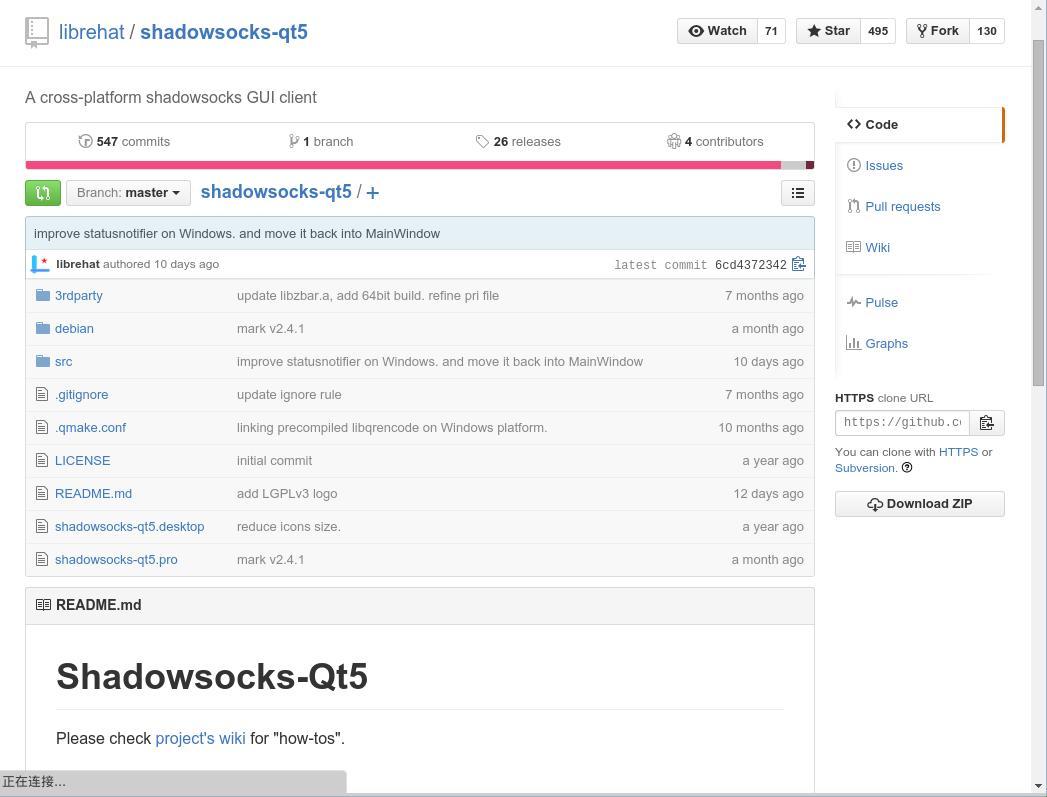The height and width of the screenshot is (797, 1047).
Task: Open the Pull requests tab
Action: click(x=903, y=207)
